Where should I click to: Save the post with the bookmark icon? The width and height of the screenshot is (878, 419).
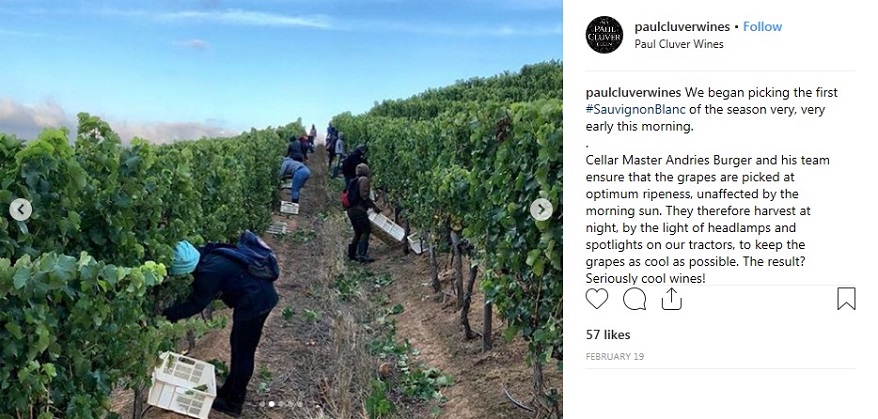846,299
